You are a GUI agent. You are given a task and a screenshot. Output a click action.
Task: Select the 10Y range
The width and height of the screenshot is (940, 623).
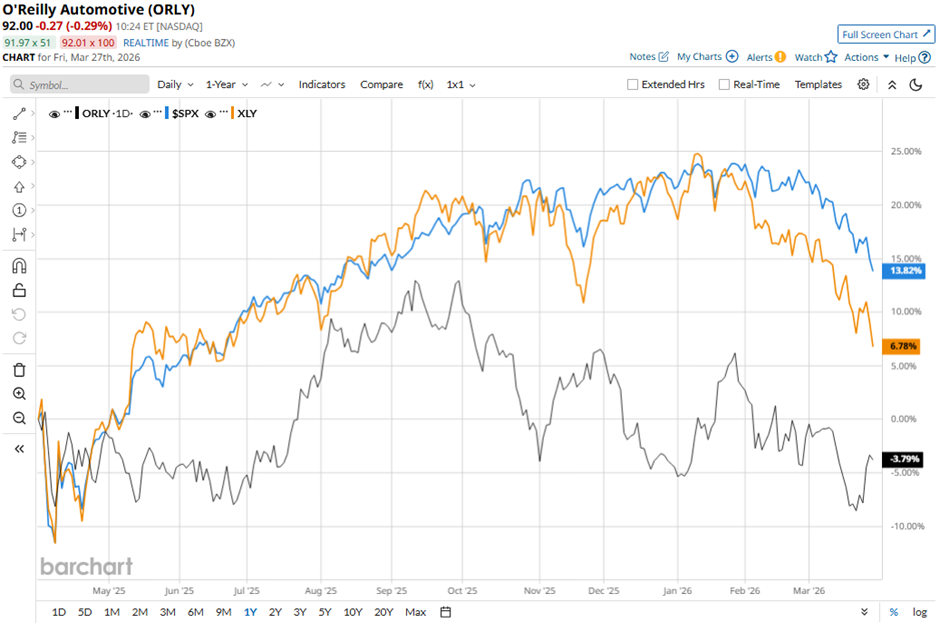pos(353,612)
